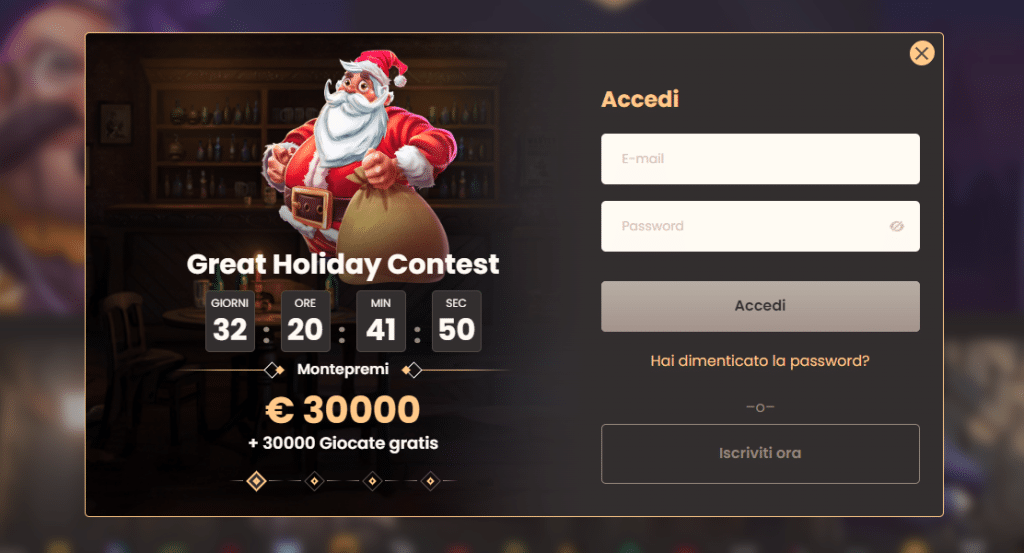
Task: Click the € 30000 prize amount
Action: 343,409
